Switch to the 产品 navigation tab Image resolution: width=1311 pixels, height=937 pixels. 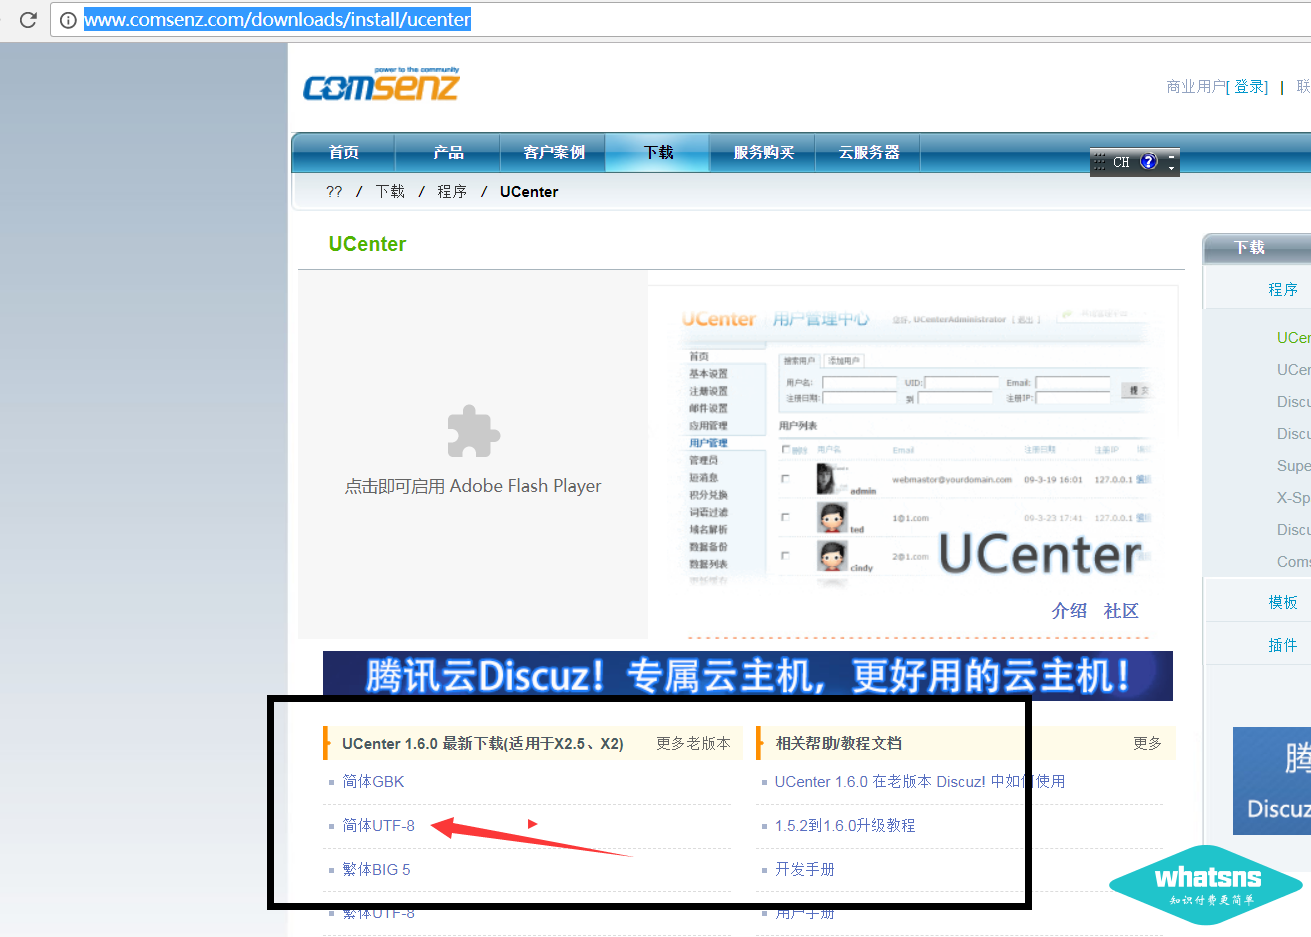coord(446,151)
